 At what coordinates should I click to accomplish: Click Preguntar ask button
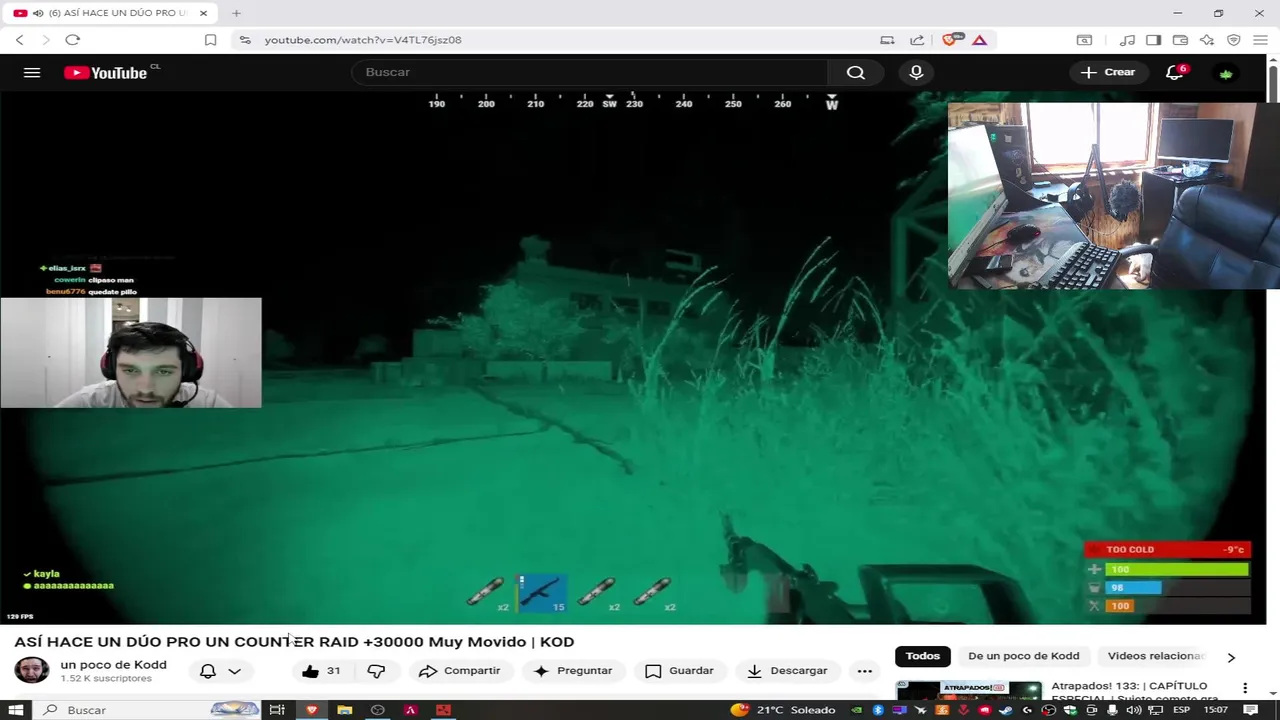pos(572,671)
